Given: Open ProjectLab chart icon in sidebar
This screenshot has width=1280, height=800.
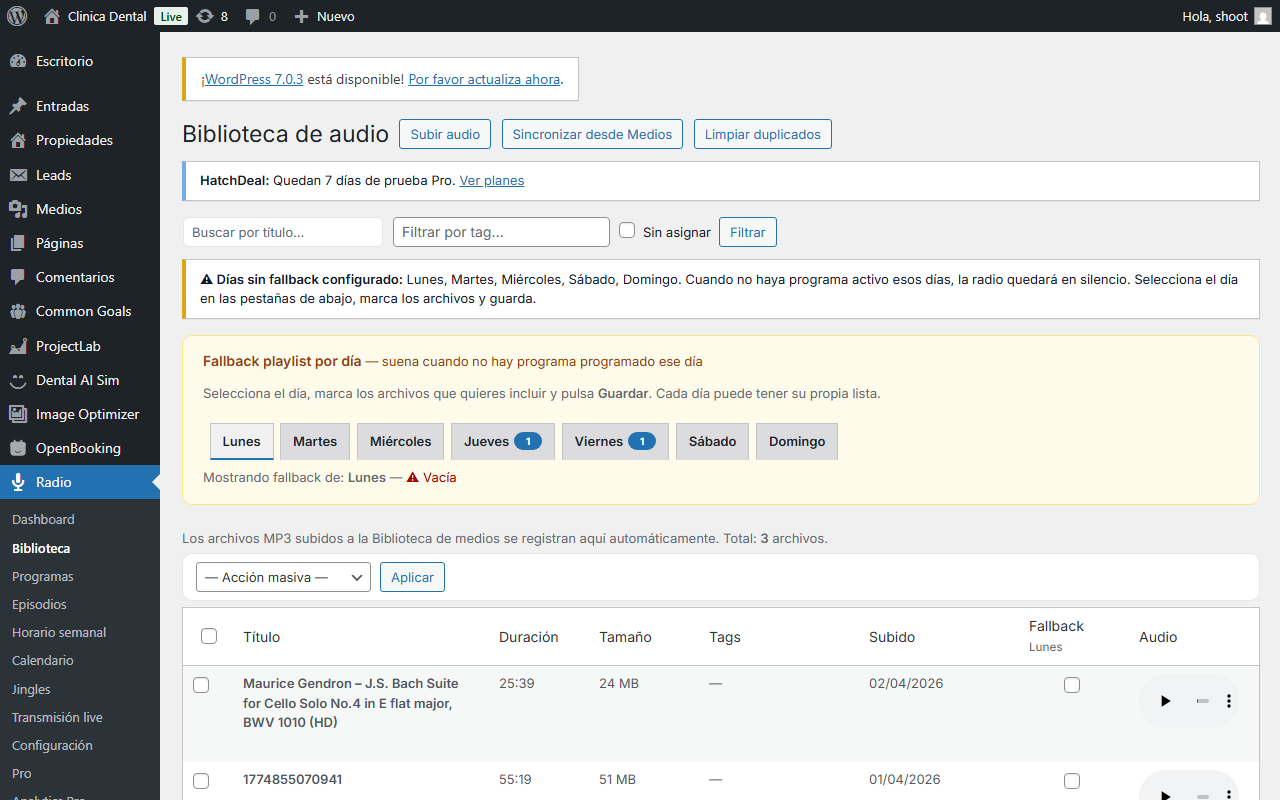Looking at the screenshot, I should coord(18,346).
